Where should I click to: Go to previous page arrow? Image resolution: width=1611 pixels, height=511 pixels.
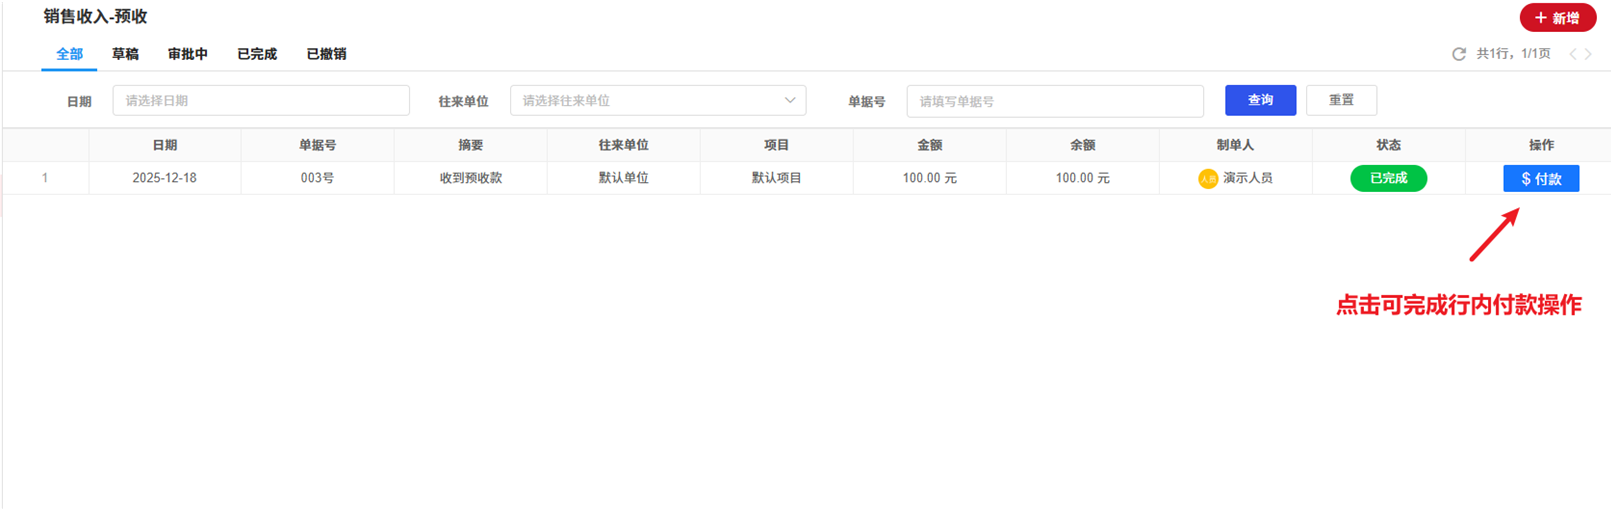pyautogui.click(x=1572, y=54)
